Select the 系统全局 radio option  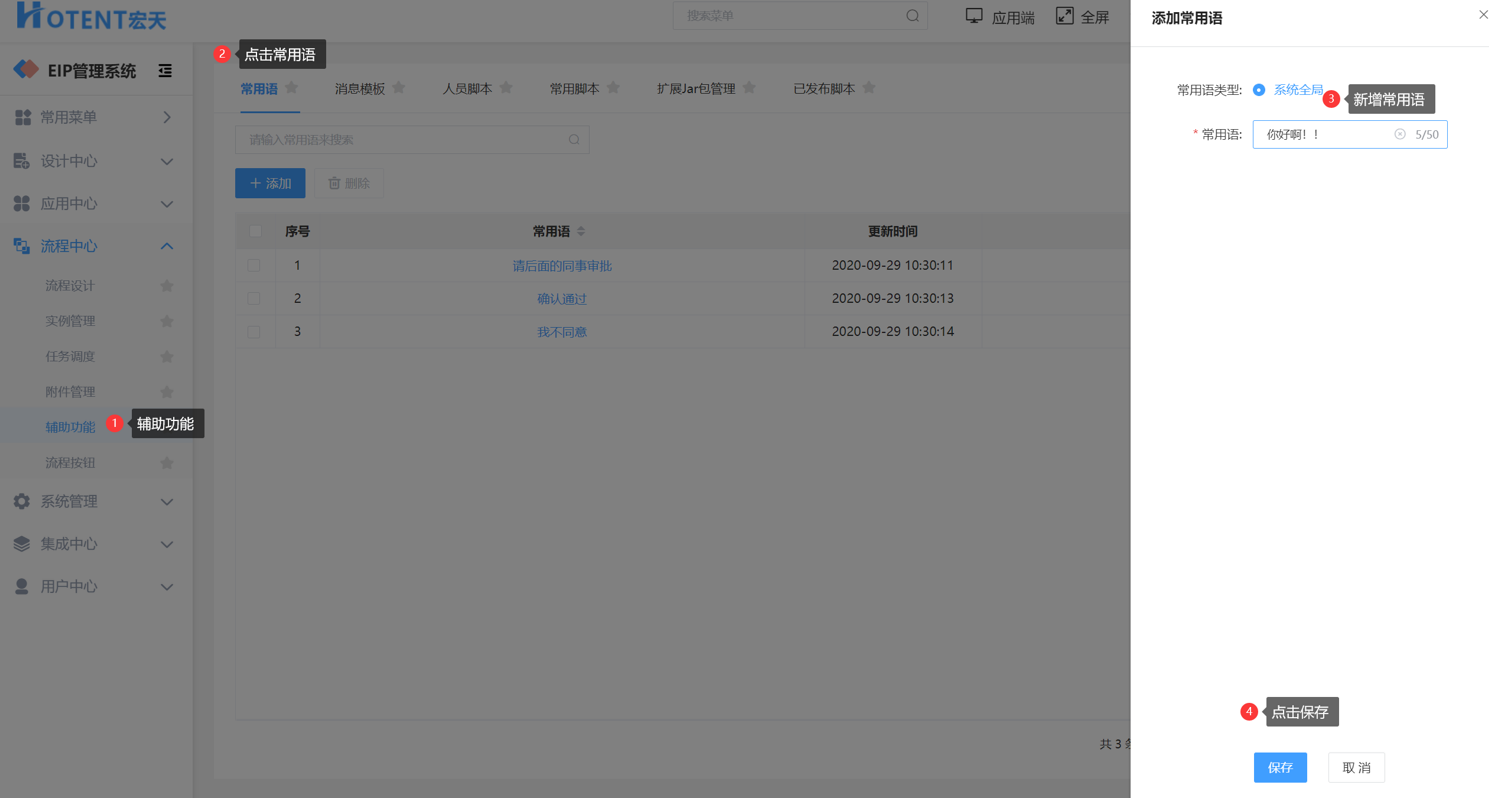1259,90
